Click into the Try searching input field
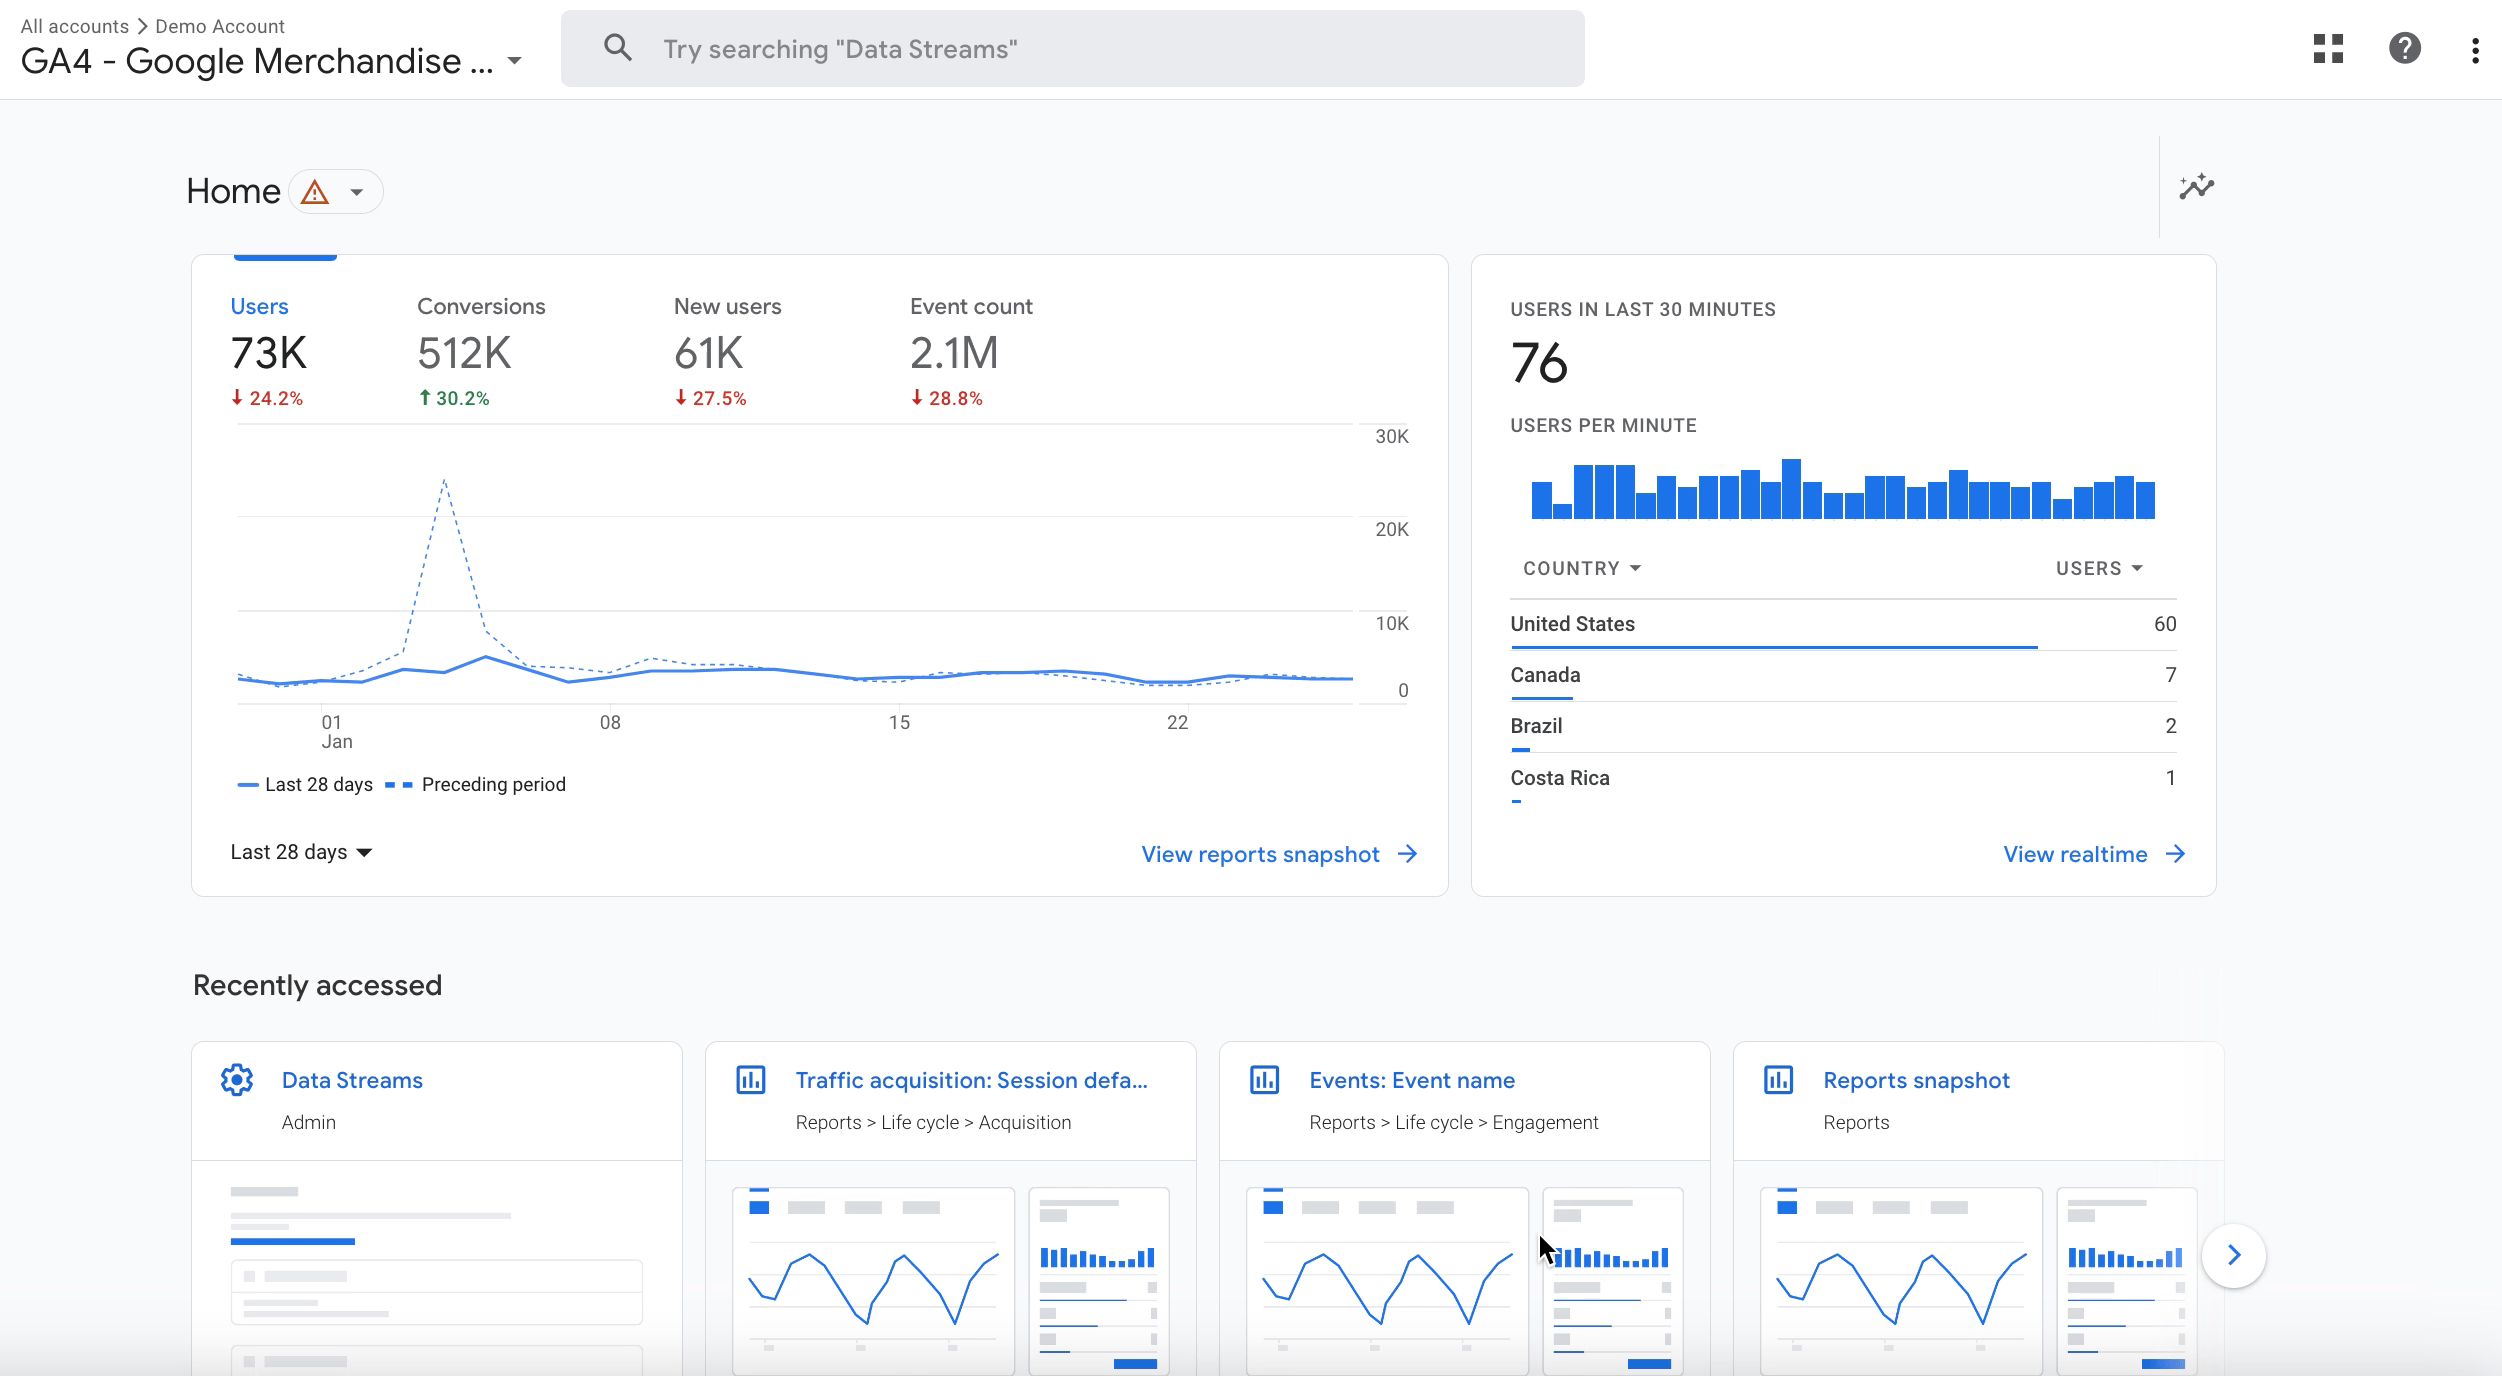Screen dimensions: 2502x1376 [1100, 49]
